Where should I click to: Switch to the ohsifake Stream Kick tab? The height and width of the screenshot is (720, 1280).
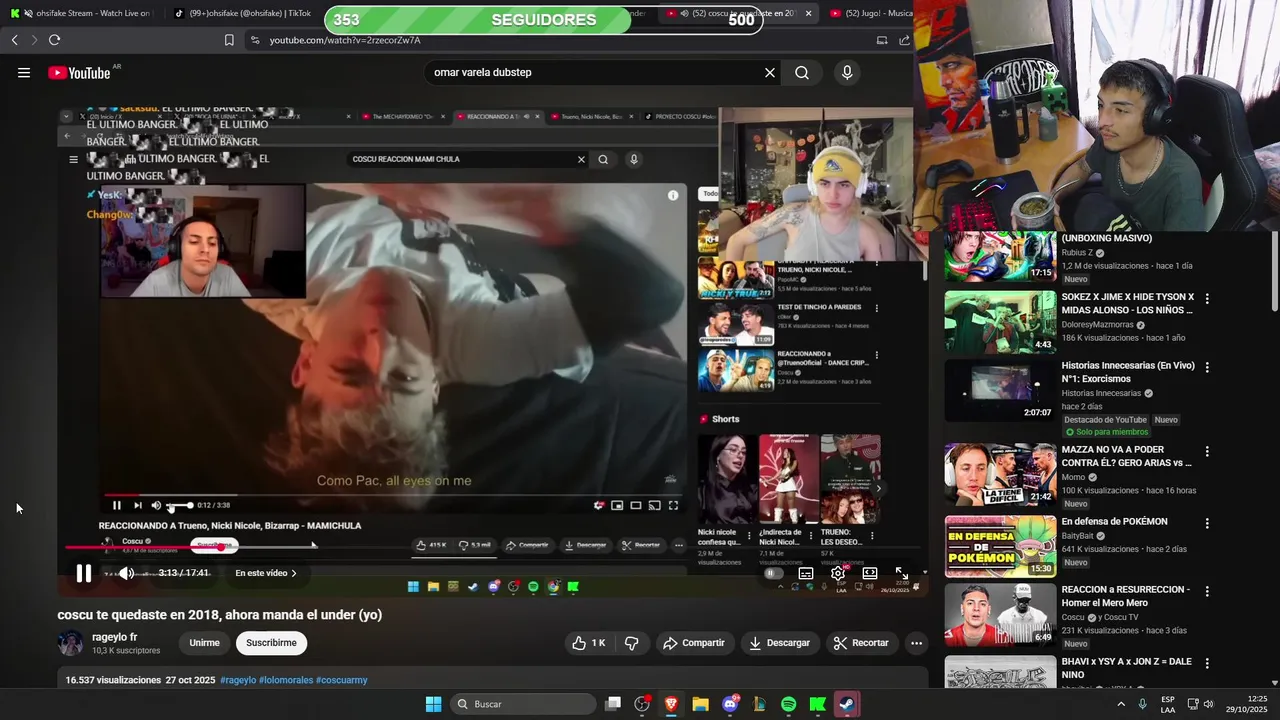coord(82,13)
